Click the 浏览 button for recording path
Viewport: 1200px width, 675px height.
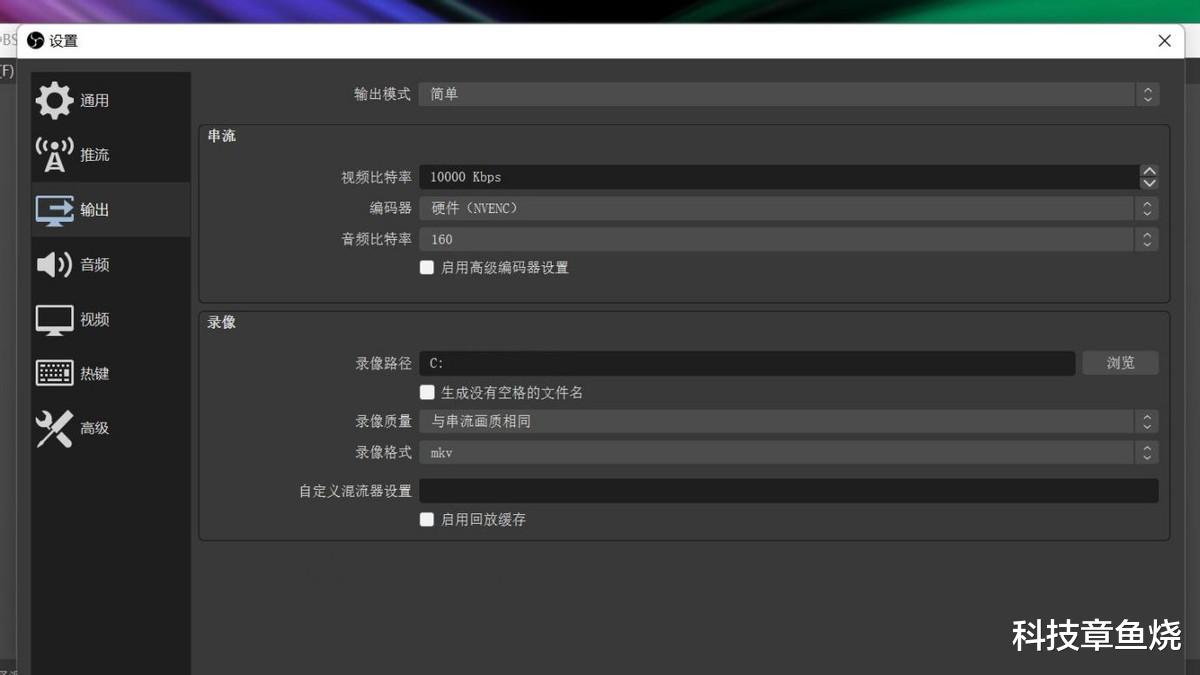pos(1120,362)
